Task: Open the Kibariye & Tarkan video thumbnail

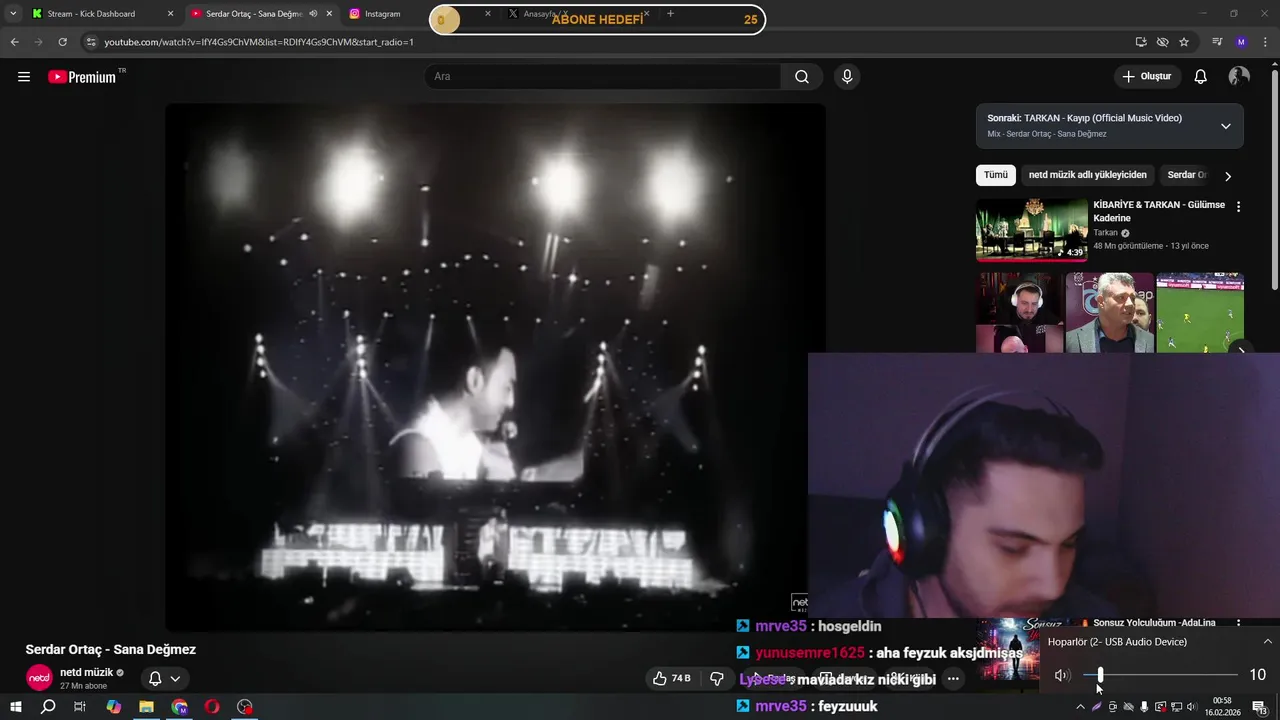Action: coord(1032,229)
